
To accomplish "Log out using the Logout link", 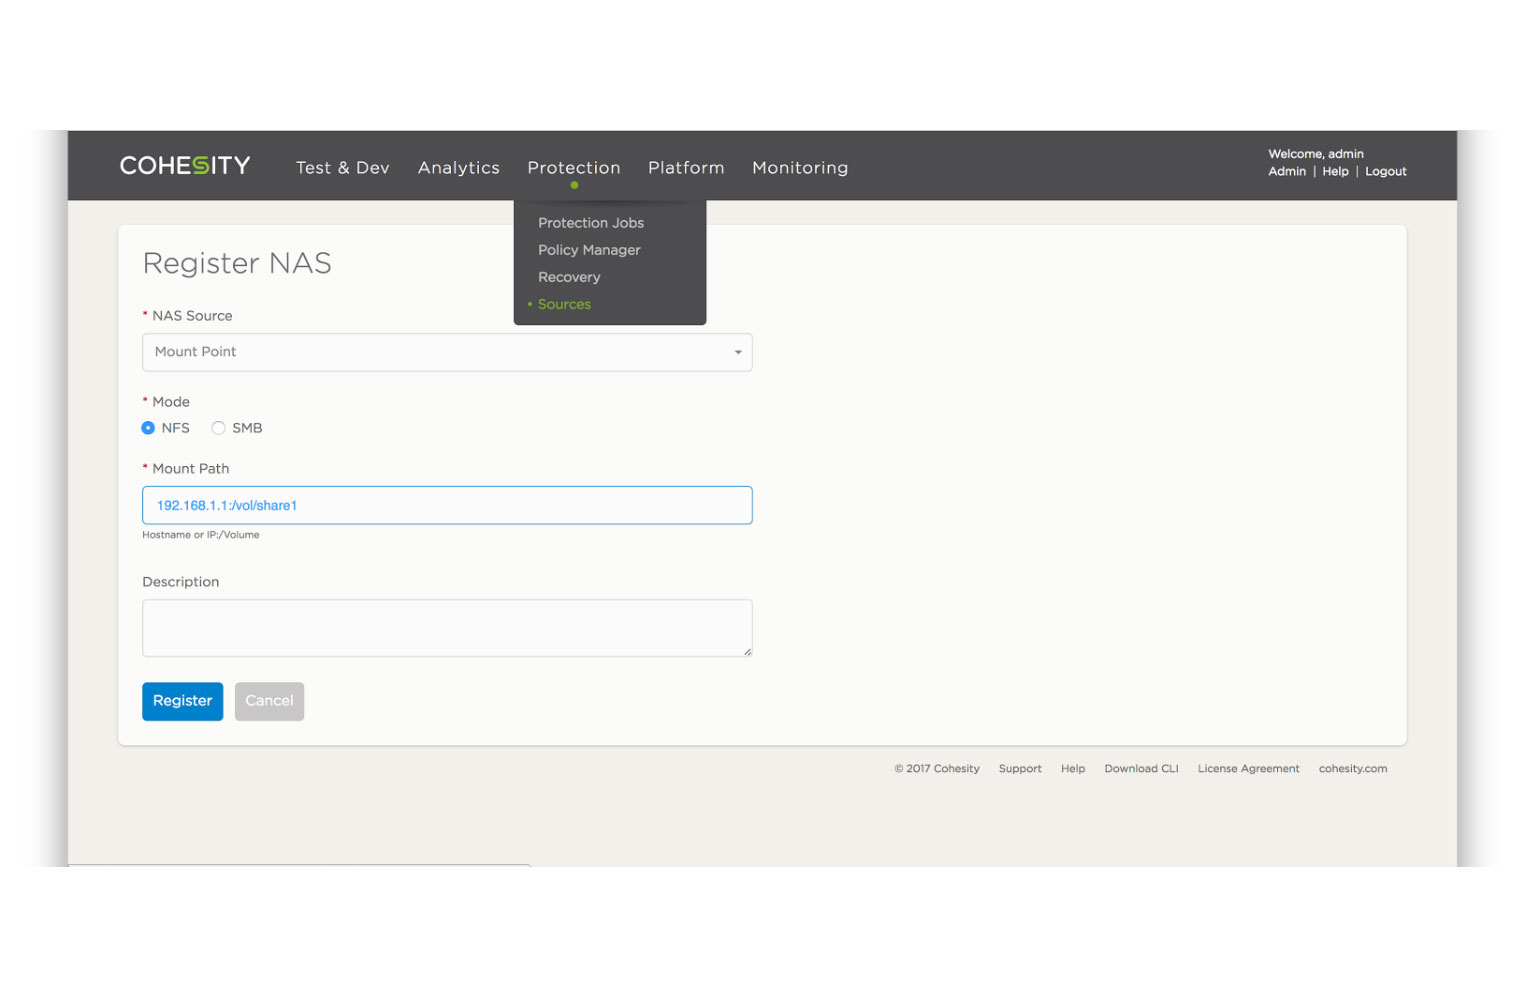I will [x=1385, y=172].
